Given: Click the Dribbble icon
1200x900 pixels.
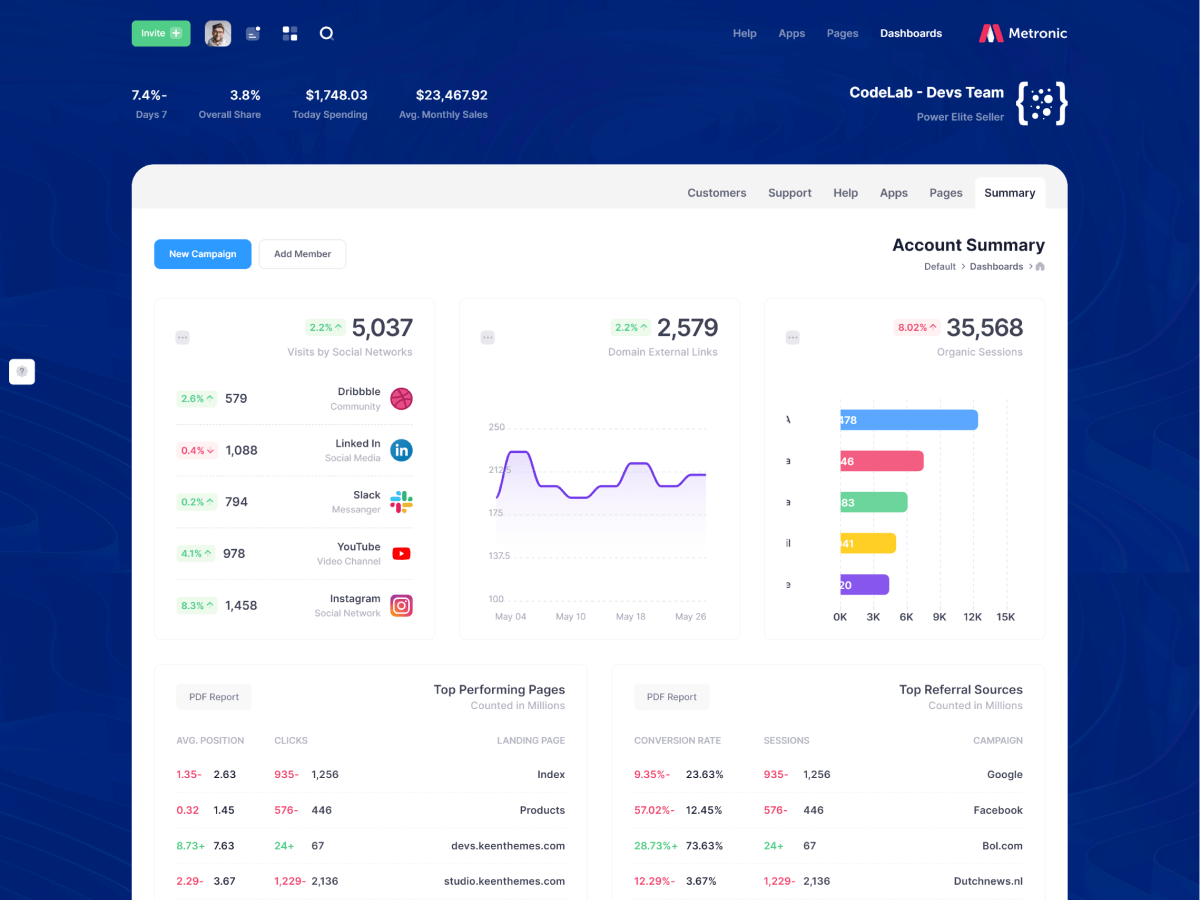Looking at the screenshot, I should (x=401, y=399).
